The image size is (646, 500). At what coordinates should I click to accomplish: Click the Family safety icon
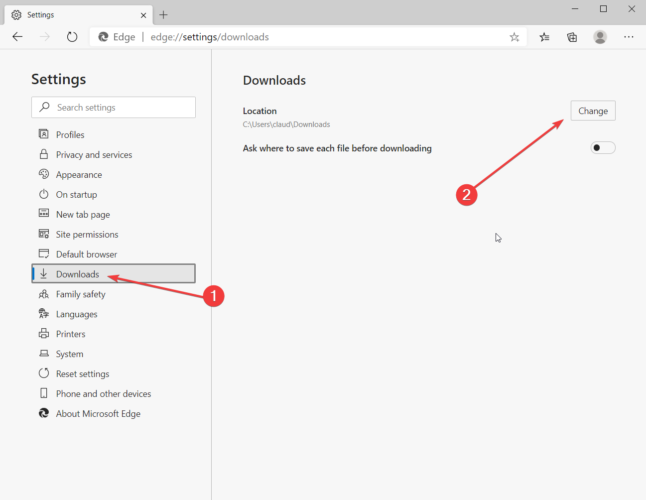click(44, 294)
